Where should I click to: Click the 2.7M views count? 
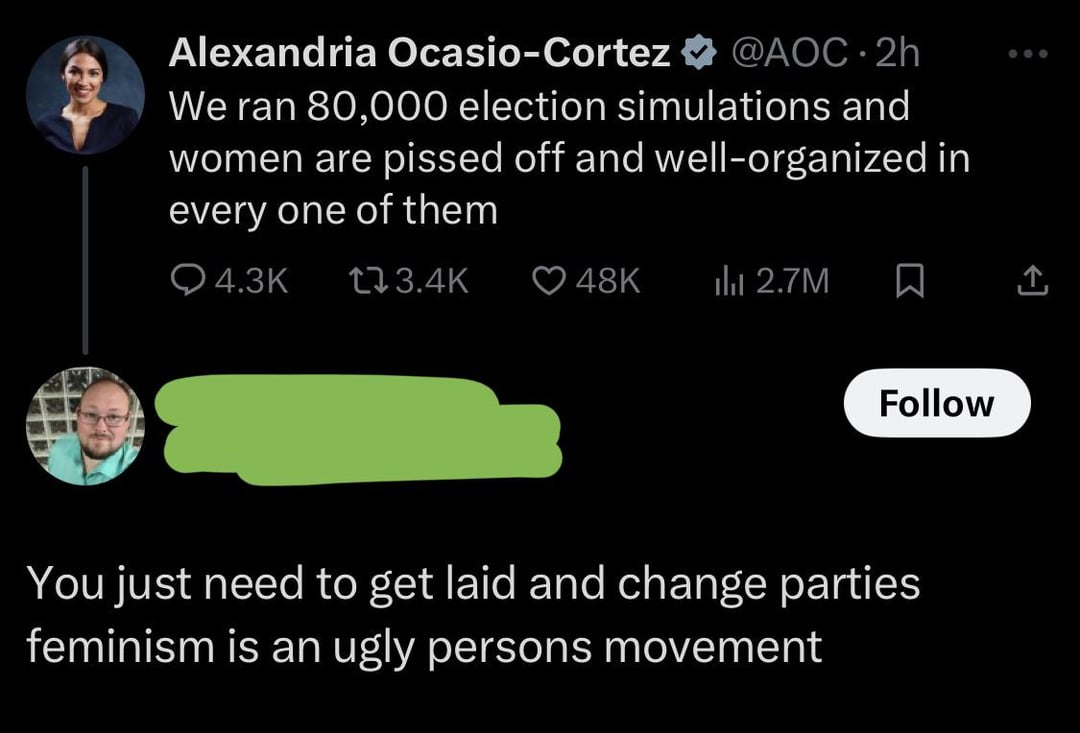pyautogui.click(x=792, y=282)
